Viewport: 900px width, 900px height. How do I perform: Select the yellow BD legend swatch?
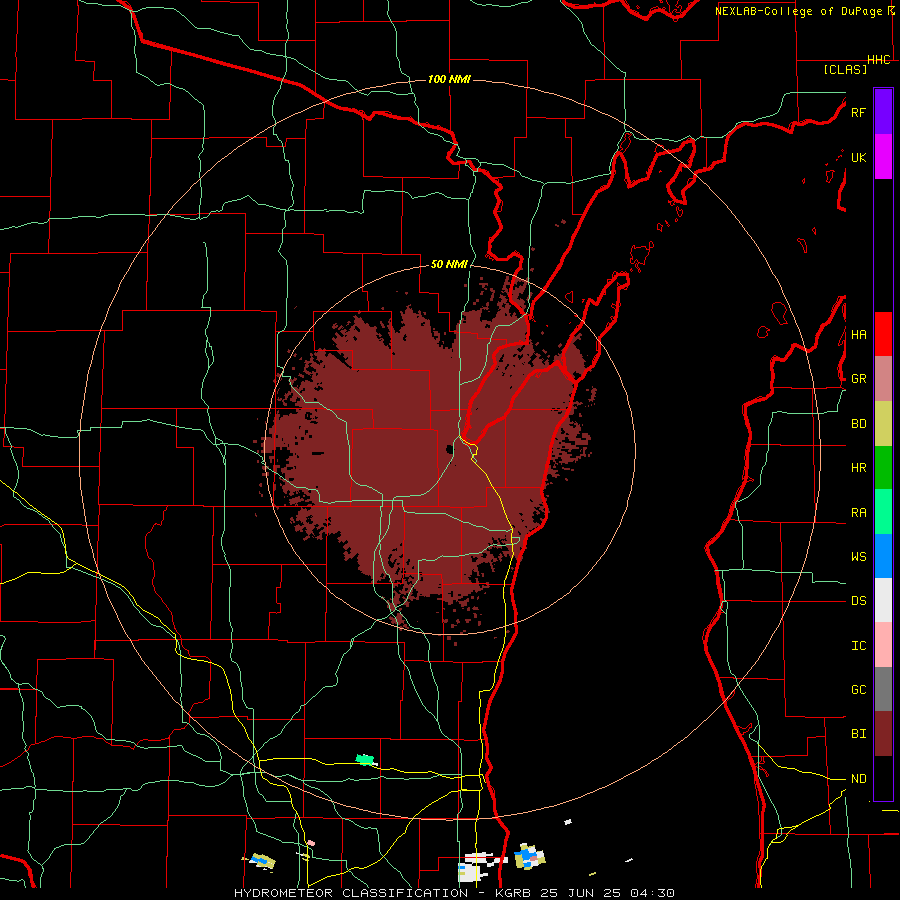(883, 424)
